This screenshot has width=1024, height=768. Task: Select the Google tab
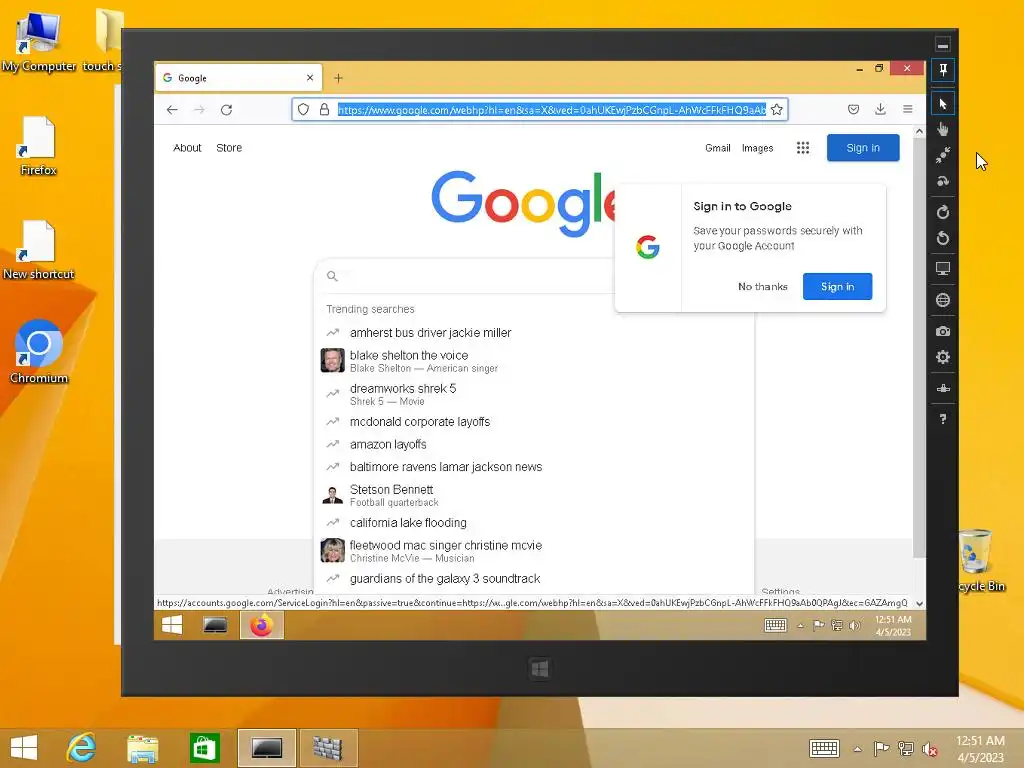tap(238, 78)
